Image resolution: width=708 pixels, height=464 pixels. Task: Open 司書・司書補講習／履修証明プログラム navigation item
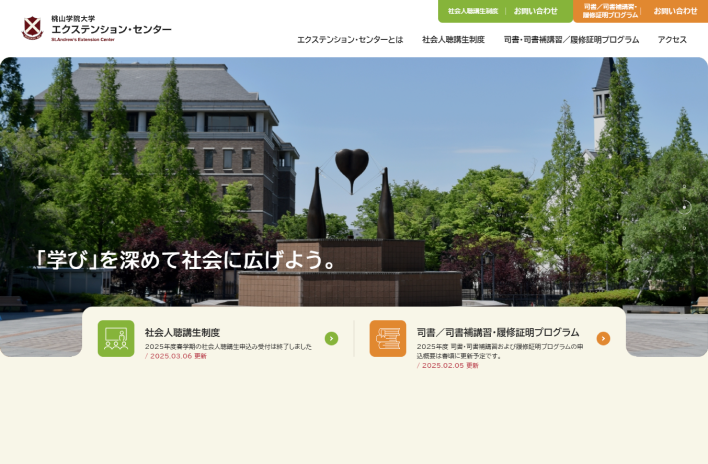[x=571, y=40]
